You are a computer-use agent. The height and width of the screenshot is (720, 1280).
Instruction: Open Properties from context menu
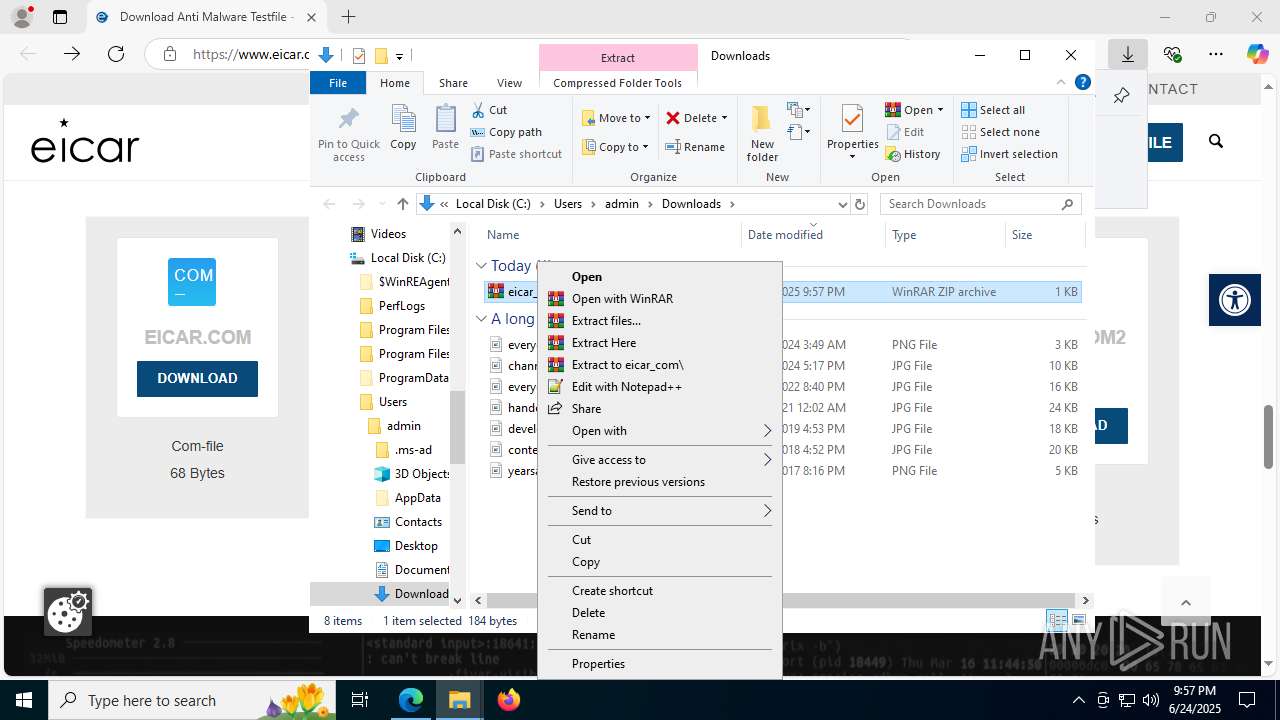[x=660, y=664]
